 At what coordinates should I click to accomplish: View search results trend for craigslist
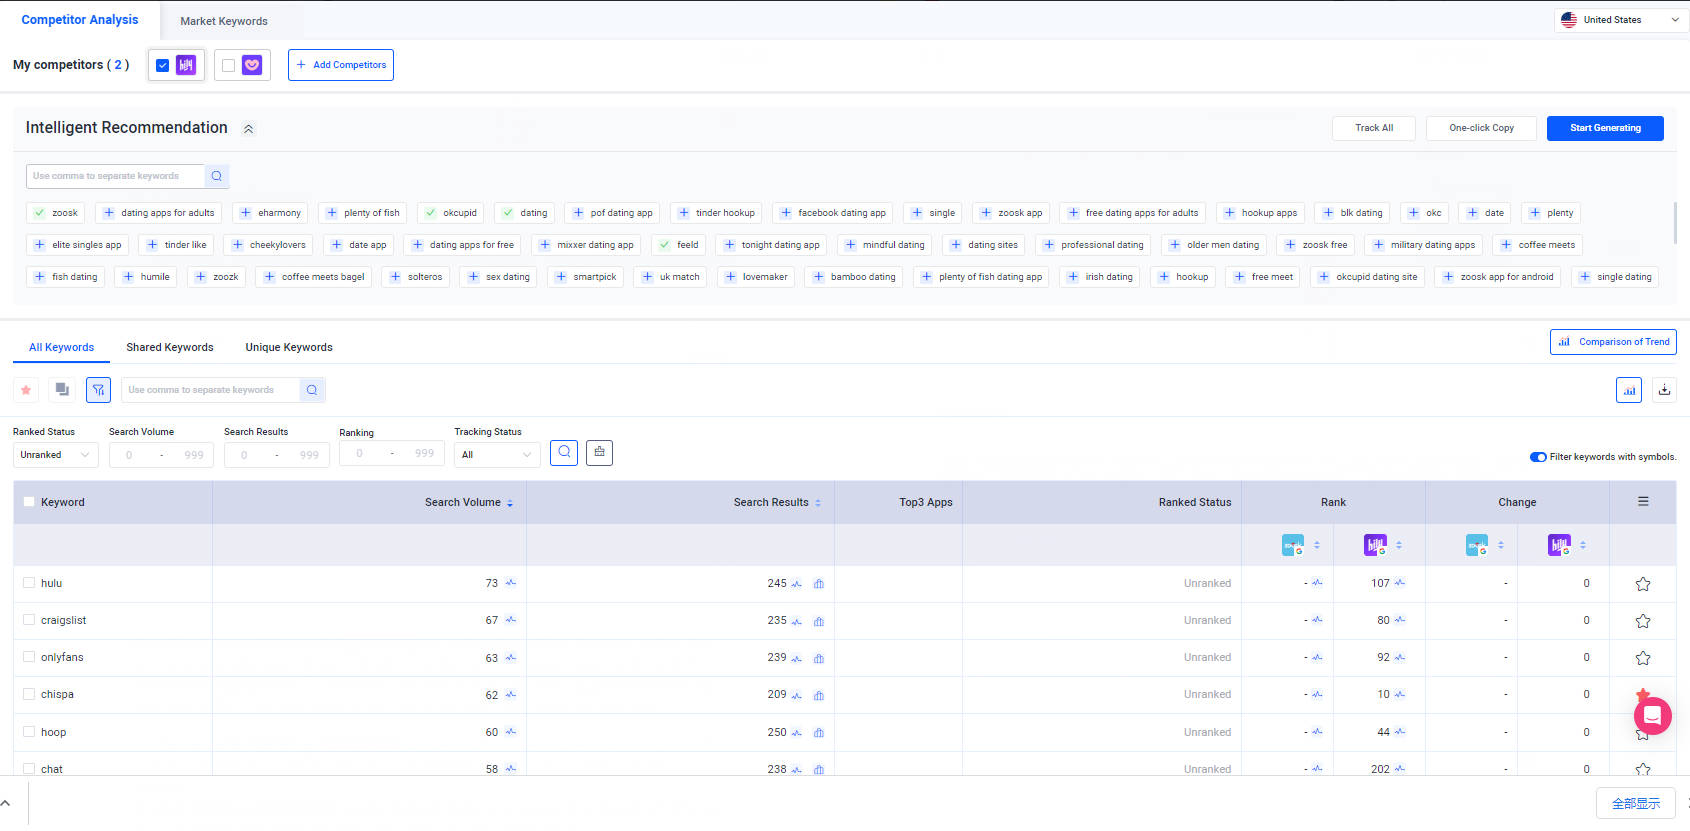(797, 621)
